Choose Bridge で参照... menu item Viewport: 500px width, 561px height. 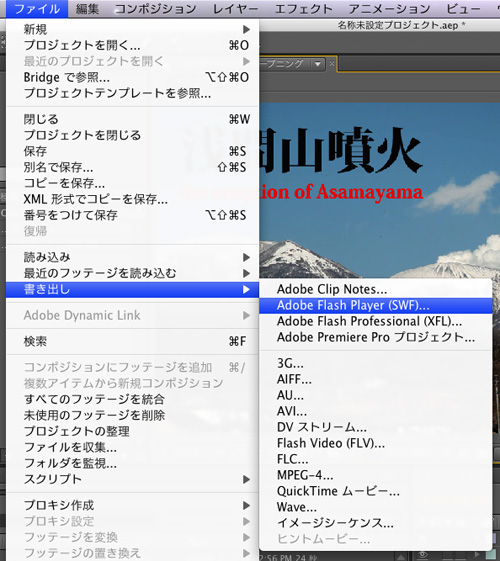(x=132, y=77)
